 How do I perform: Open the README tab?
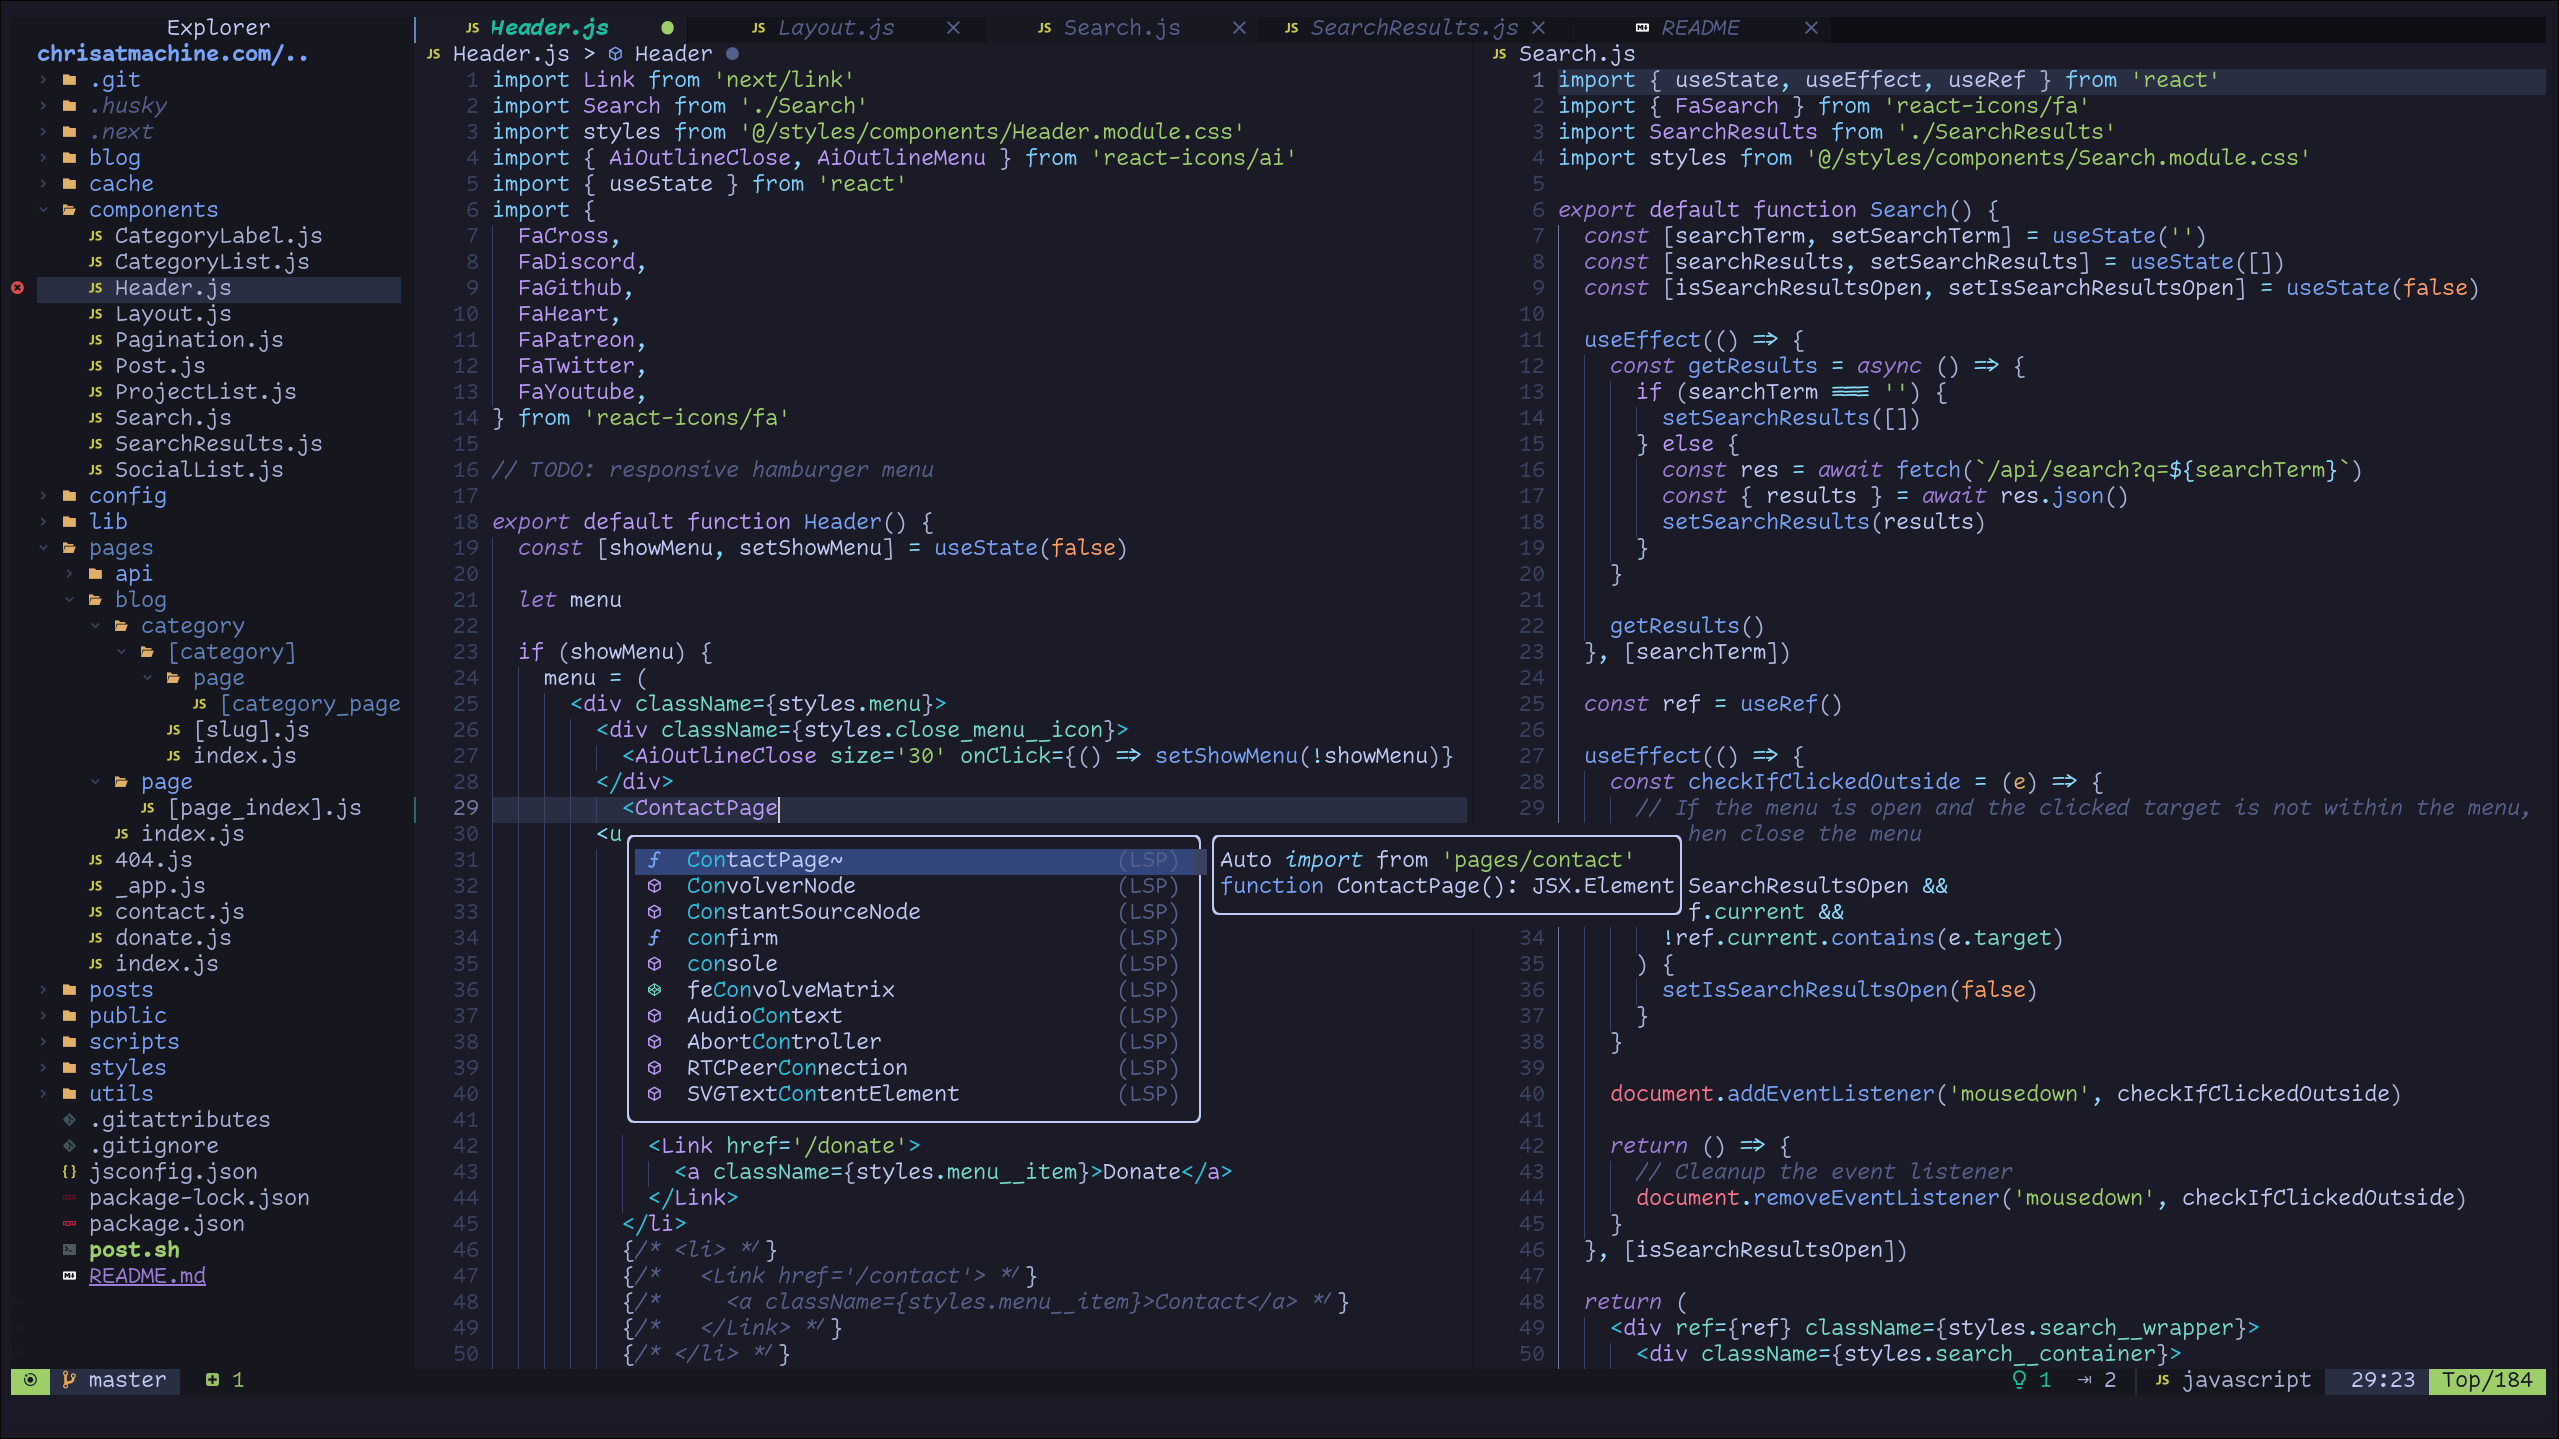coord(1700,27)
